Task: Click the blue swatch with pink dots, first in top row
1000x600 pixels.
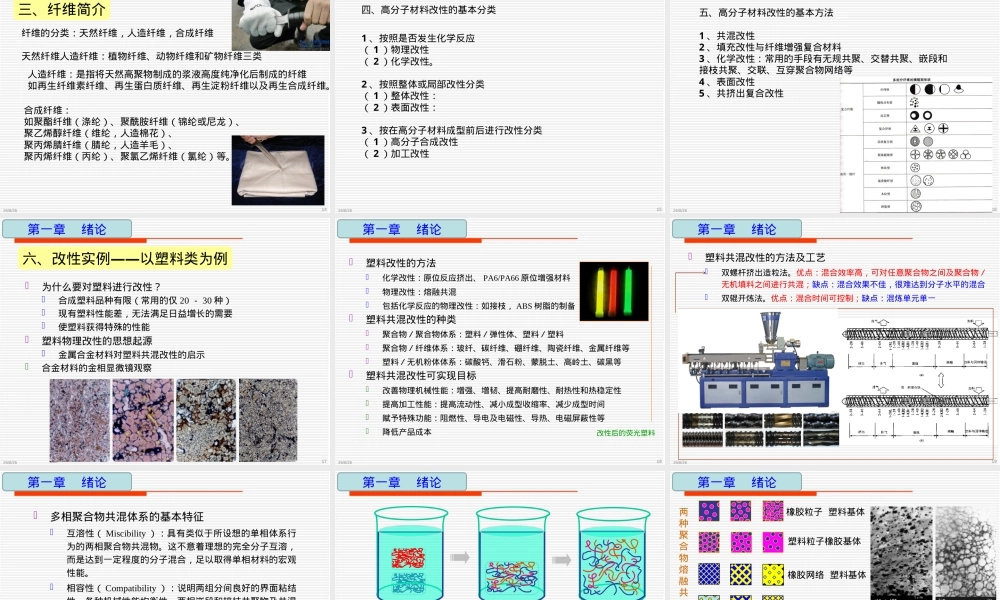Action: point(709,511)
